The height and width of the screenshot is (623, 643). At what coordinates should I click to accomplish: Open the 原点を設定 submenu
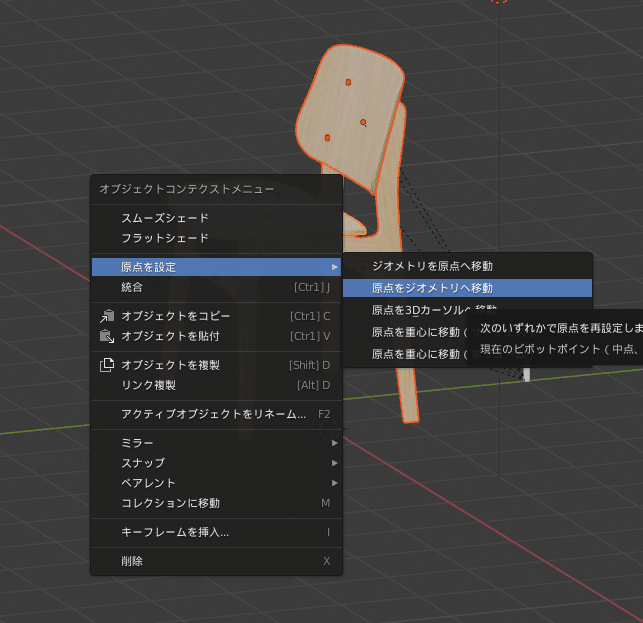[216, 267]
